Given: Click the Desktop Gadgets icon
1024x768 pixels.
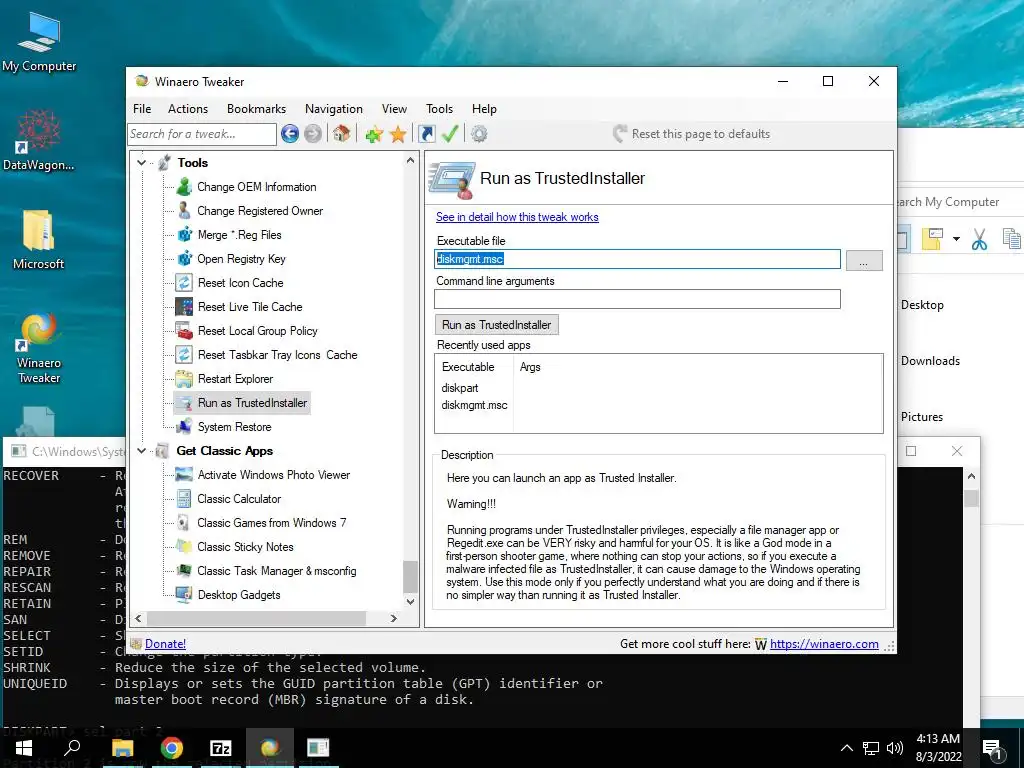Looking at the screenshot, I should pos(184,595).
